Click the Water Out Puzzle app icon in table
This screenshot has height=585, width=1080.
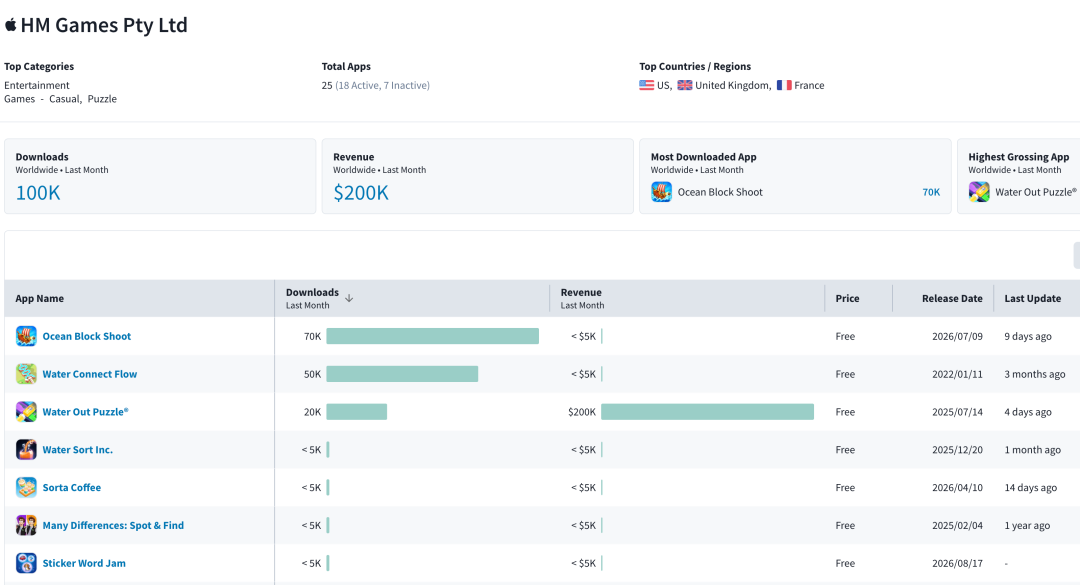26,412
